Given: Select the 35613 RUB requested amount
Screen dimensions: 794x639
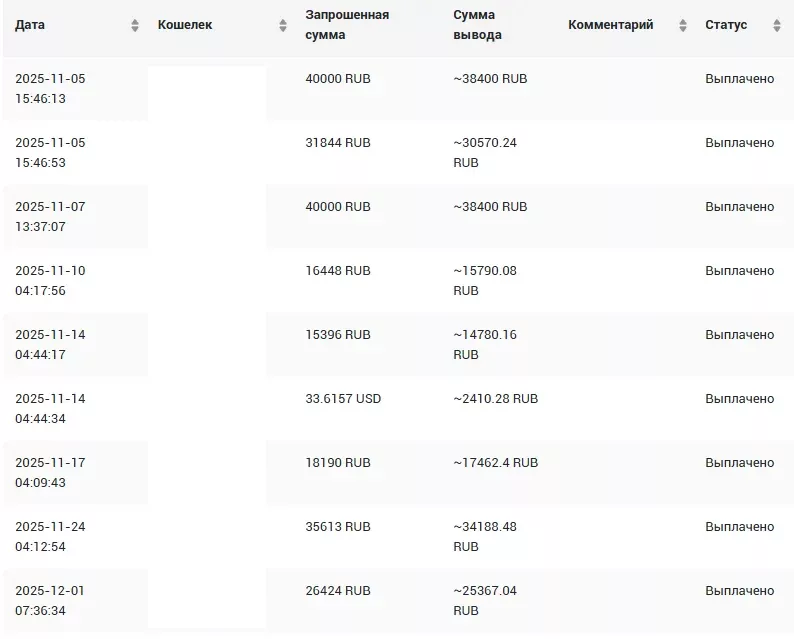Looking at the screenshot, I should coord(338,526).
